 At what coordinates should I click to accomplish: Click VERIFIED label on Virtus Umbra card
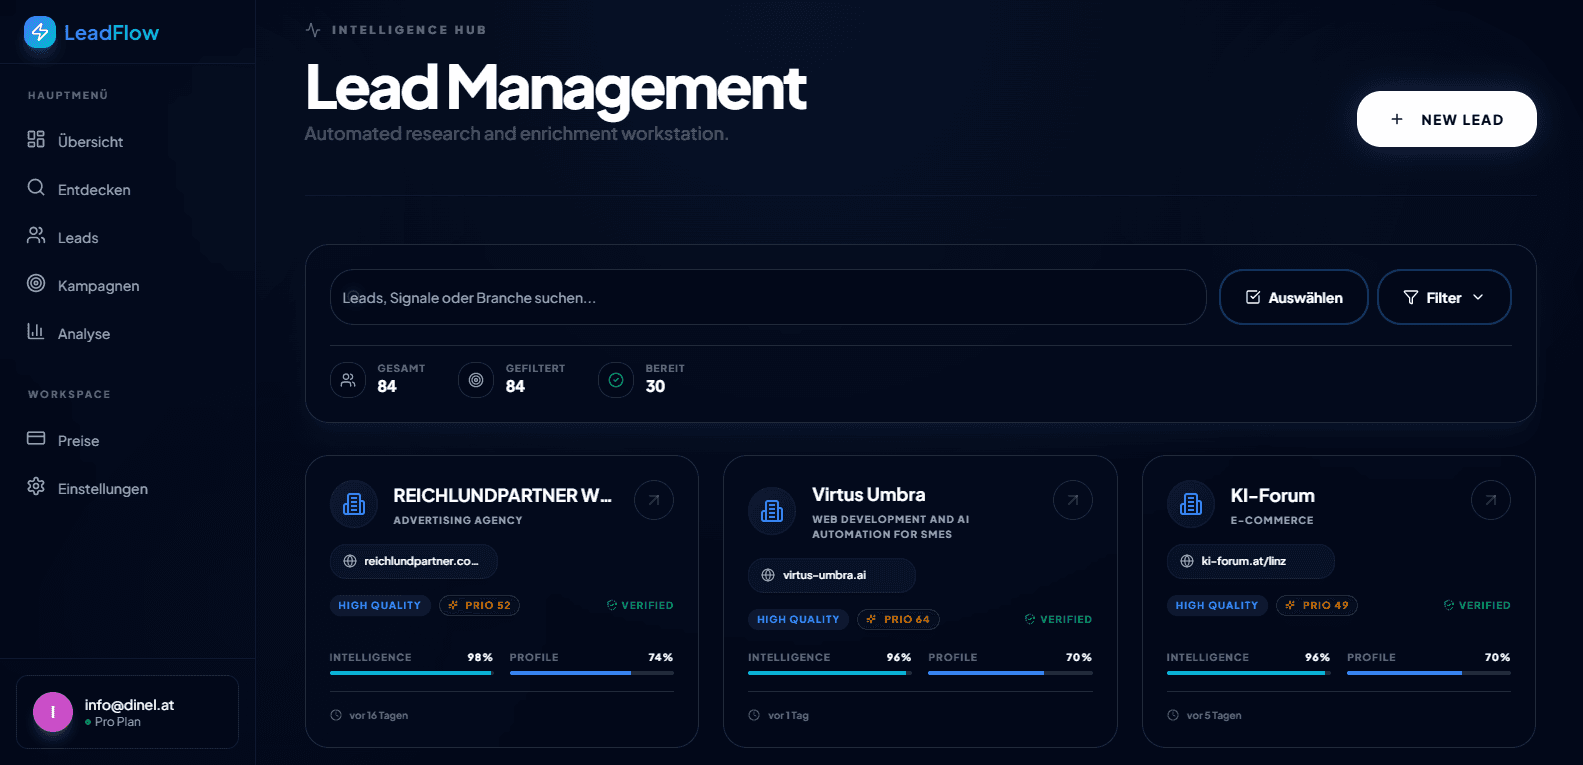pyautogui.click(x=1059, y=619)
